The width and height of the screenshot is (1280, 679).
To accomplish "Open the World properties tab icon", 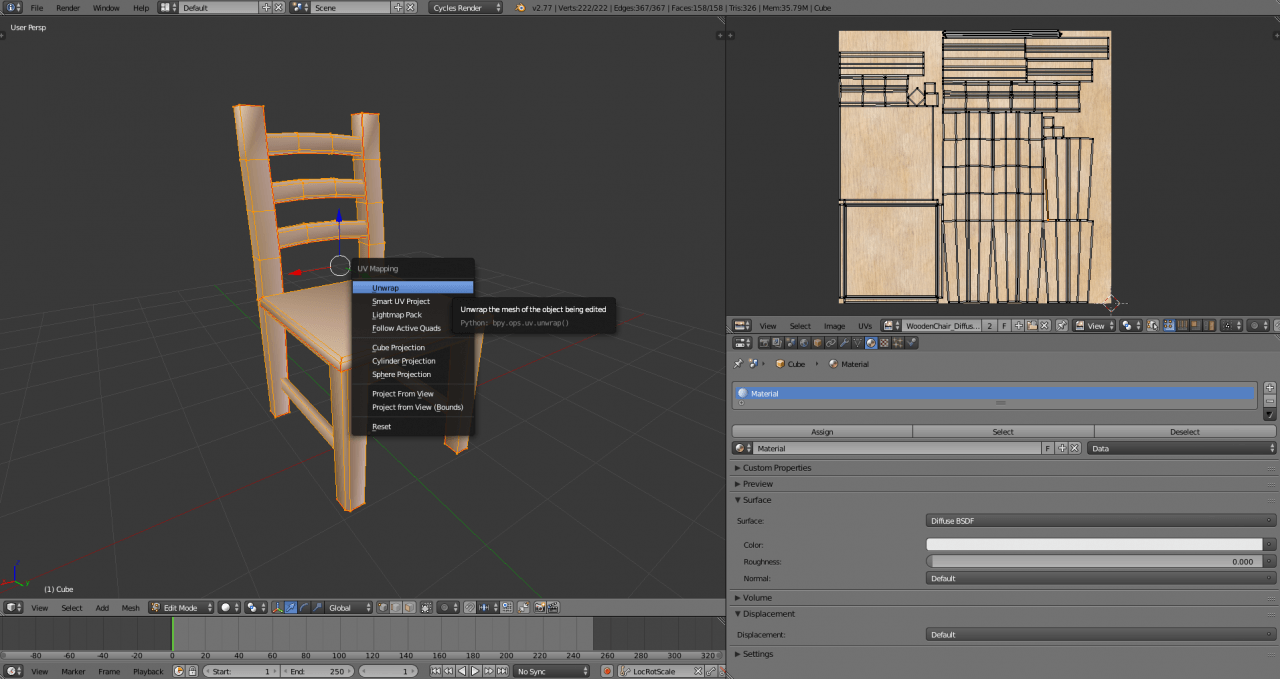I will [x=802, y=343].
